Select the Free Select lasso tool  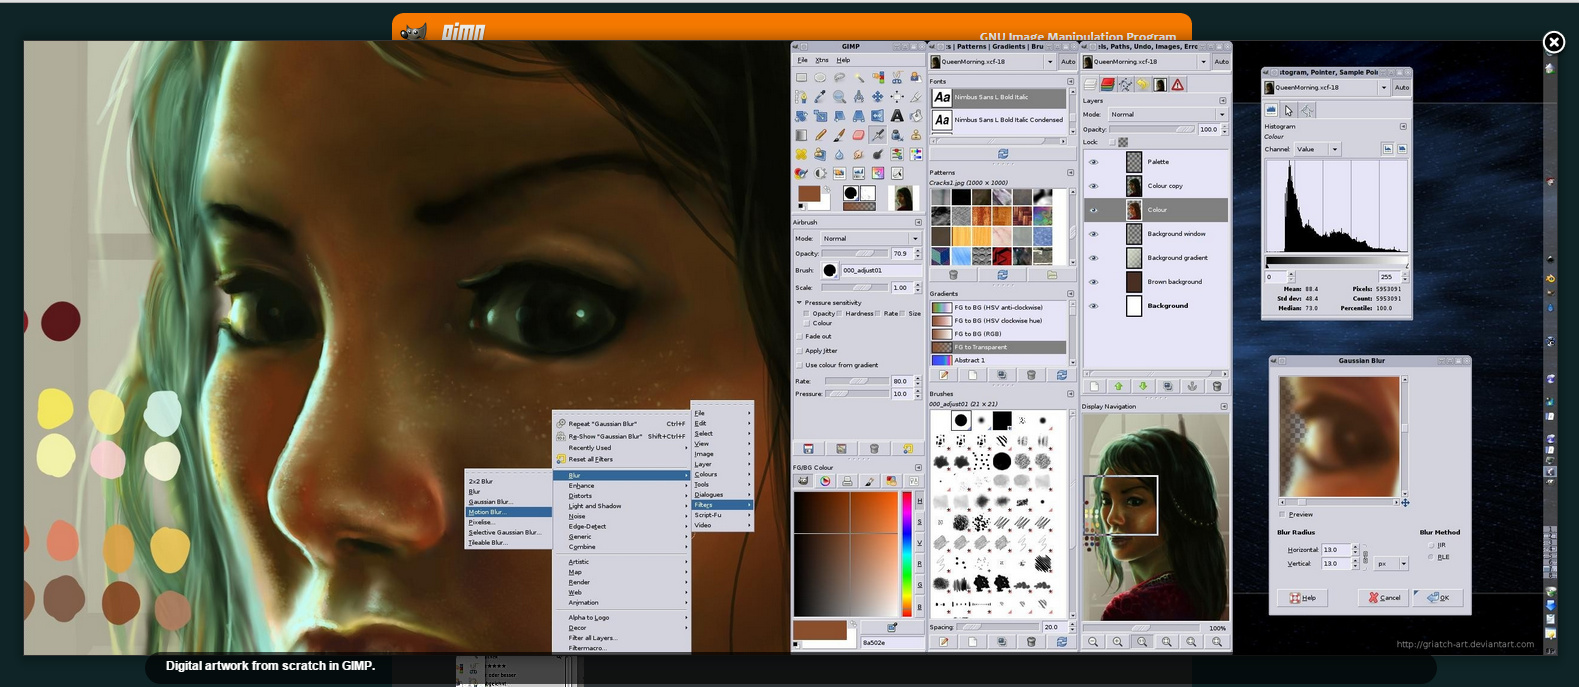pos(839,77)
